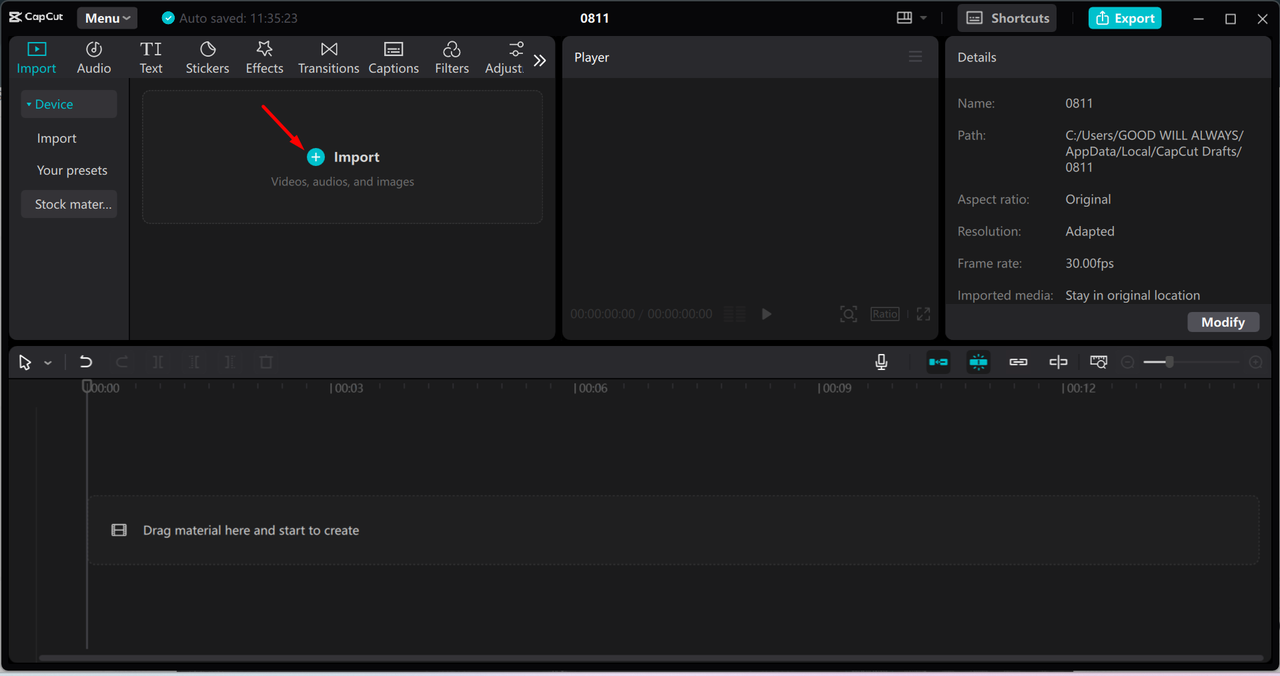Click the timeline cover/preview settings icon
1280x676 pixels.
[1099, 362]
